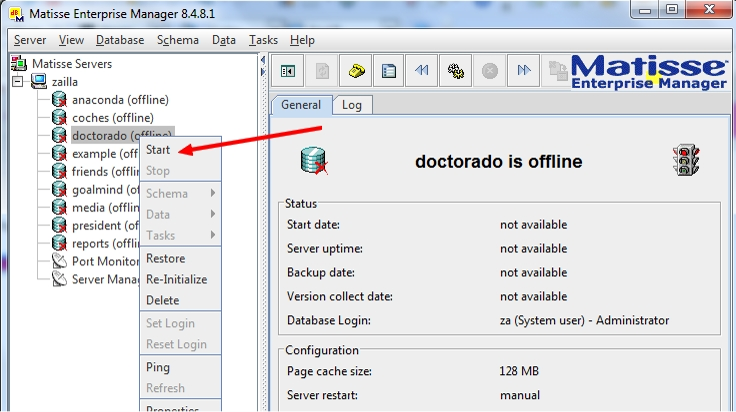Open the Data menu in the menu bar
The image size is (736, 412).
224,40
